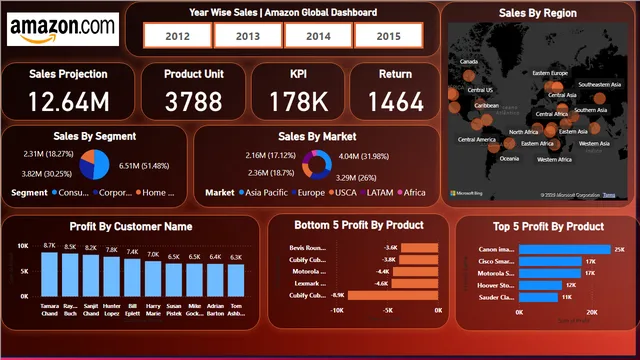The image size is (640, 360).
Task: Click the Caribbean label on the map
Action: pos(487,105)
